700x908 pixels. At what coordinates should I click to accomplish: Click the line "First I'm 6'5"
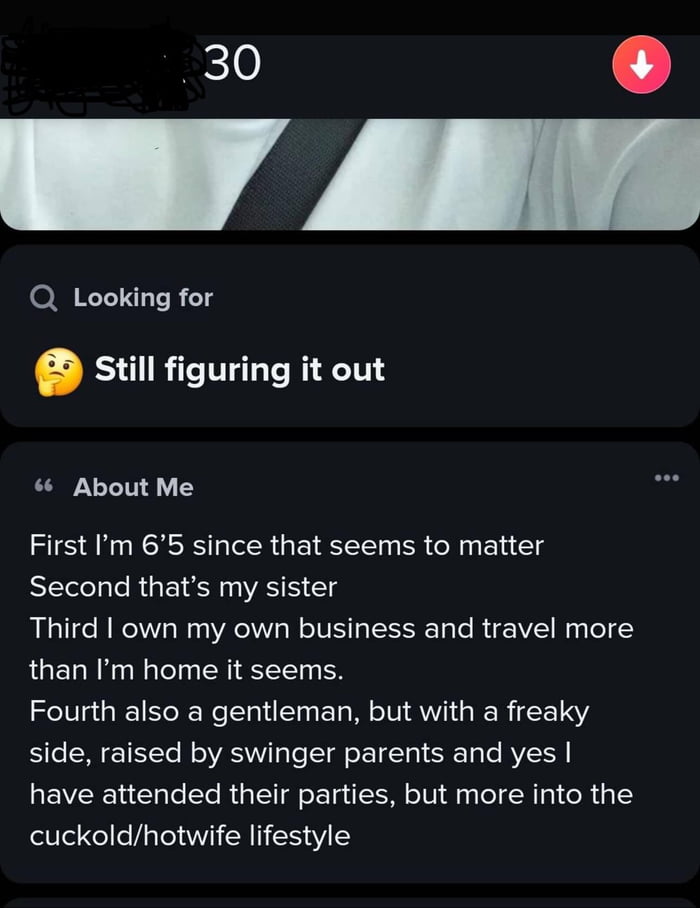point(286,546)
